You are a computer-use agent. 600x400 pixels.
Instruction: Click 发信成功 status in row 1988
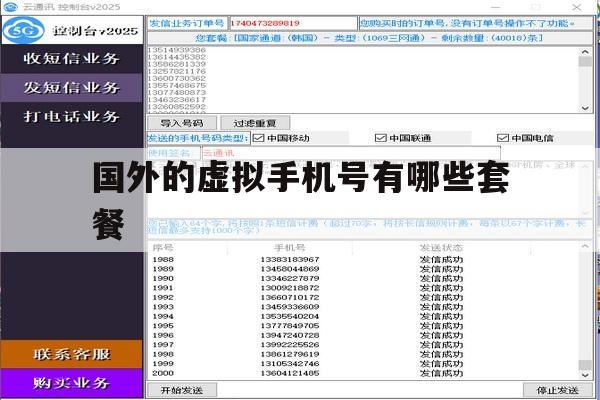coord(441,260)
